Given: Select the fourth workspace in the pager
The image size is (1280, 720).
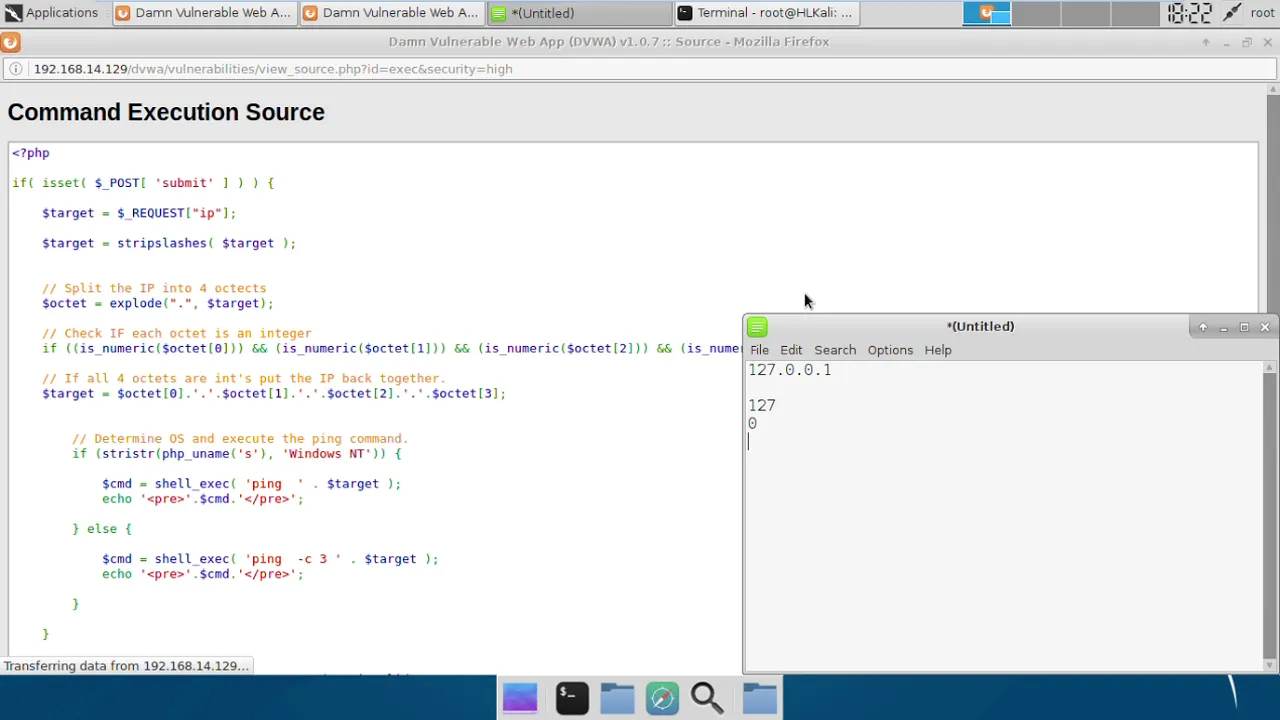Looking at the screenshot, I should [x=1134, y=13].
